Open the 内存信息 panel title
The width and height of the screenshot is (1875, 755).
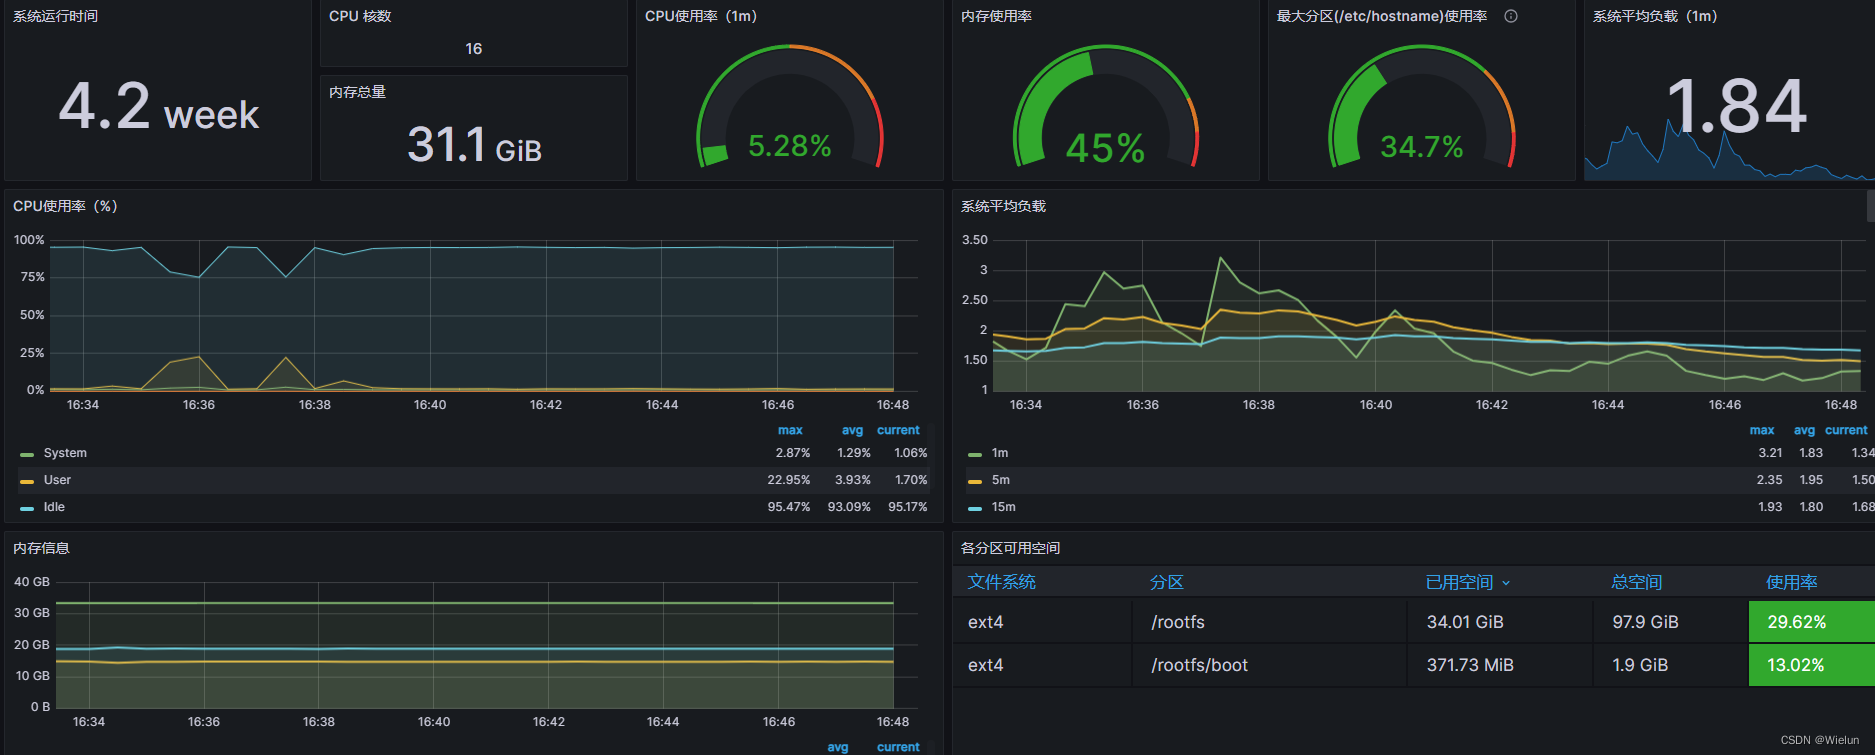point(41,548)
